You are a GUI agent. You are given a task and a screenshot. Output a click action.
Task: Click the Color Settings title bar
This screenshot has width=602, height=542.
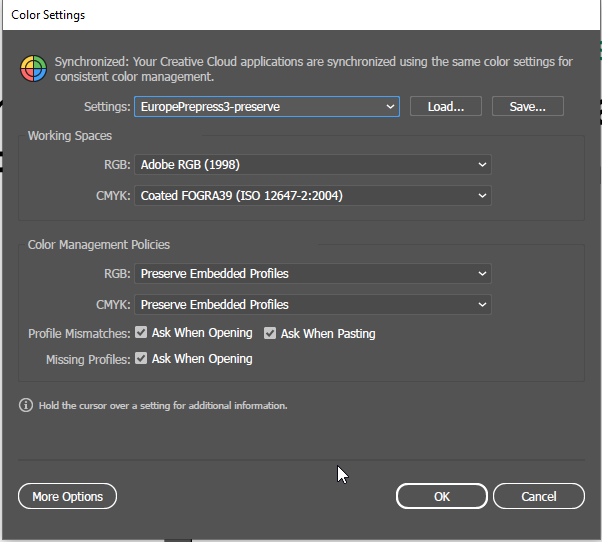[x=300, y=15]
